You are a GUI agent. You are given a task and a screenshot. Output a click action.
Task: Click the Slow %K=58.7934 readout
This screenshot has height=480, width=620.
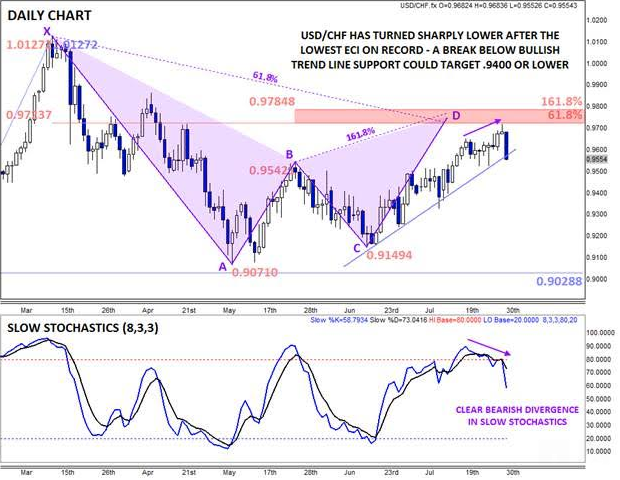[339, 320]
